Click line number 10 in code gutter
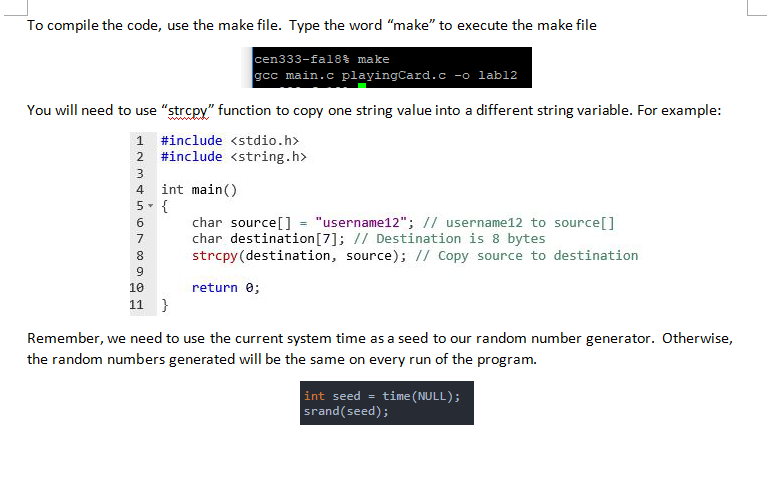The image size is (767, 480). click(136, 288)
